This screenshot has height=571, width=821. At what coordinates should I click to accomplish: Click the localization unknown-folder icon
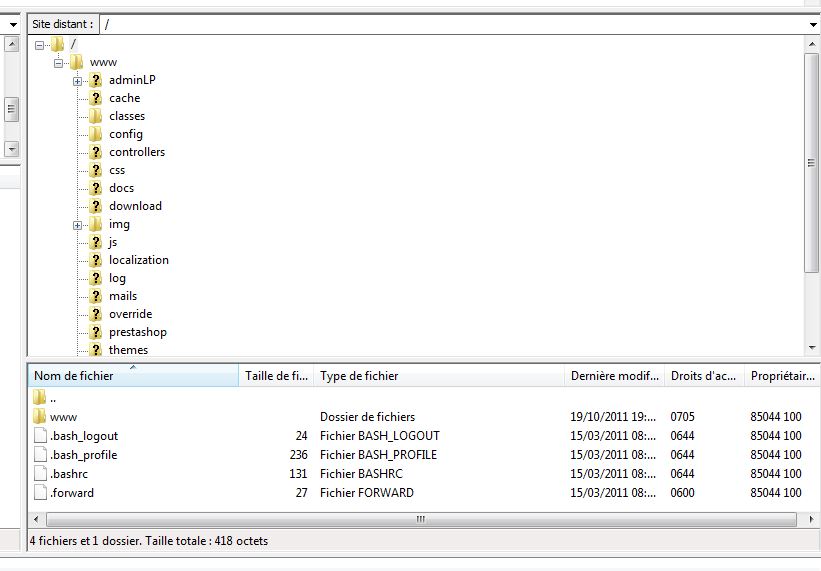point(95,260)
